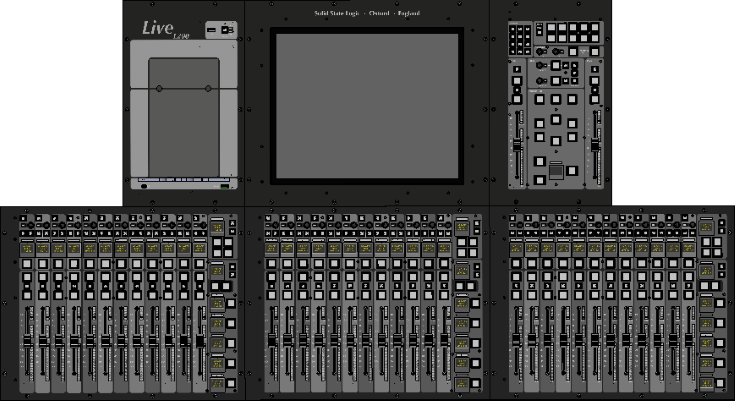Click the top-right button of the master tile's center cluster
The image size is (735, 401).
coord(572,99)
